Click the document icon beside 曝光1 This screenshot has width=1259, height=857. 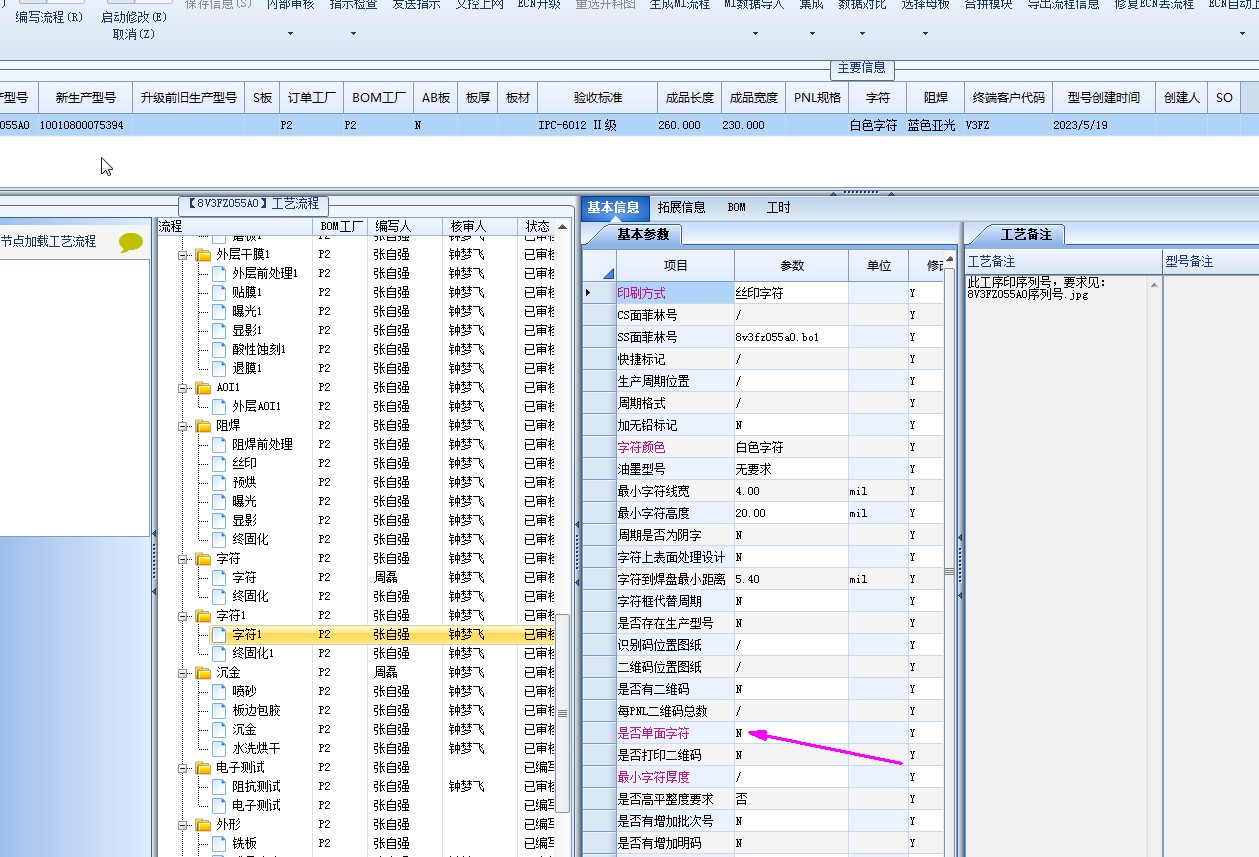220,312
